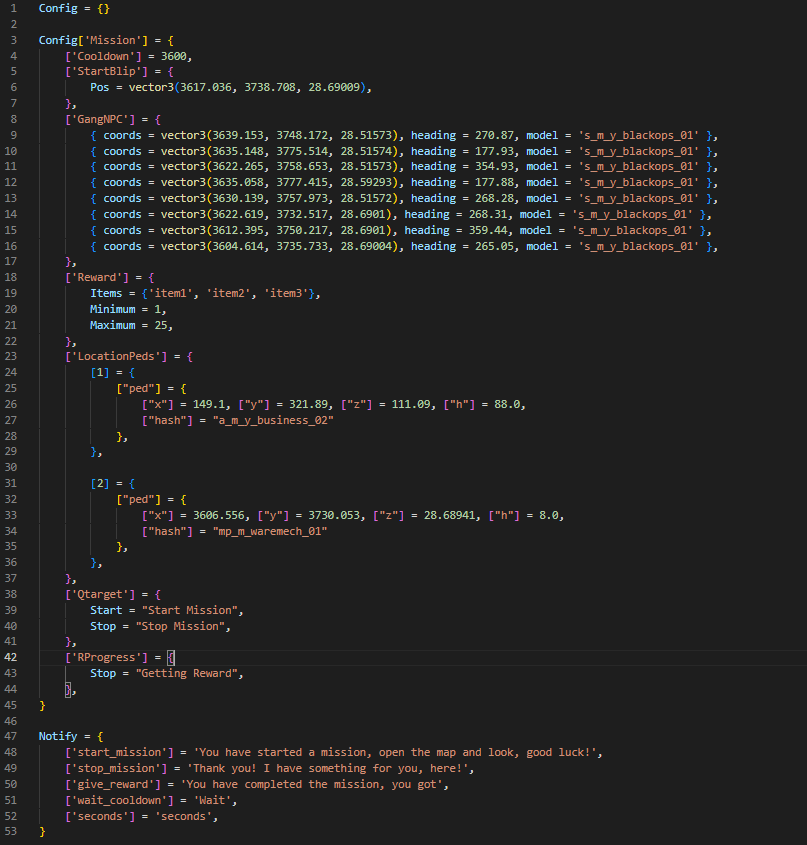807x845 pixels.
Task: Click line number 1 in the gutter
Action: point(15,8)
